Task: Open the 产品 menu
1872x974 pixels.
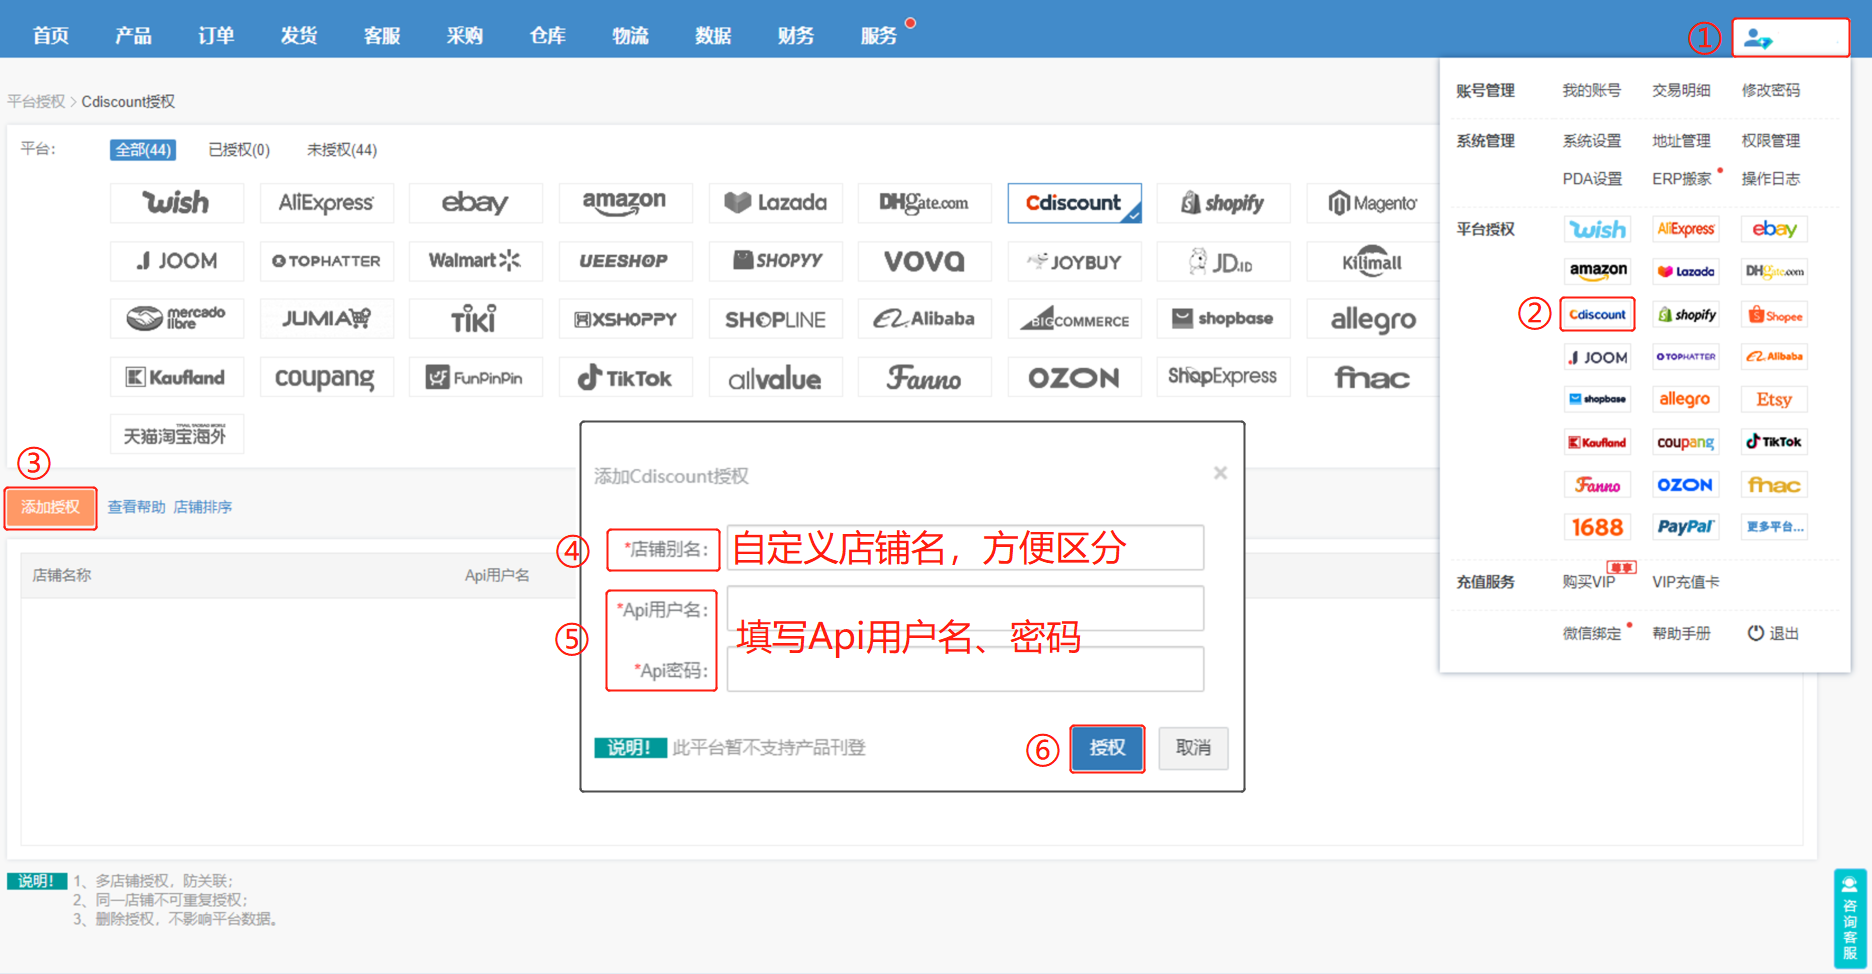Action: coord(133,36)
